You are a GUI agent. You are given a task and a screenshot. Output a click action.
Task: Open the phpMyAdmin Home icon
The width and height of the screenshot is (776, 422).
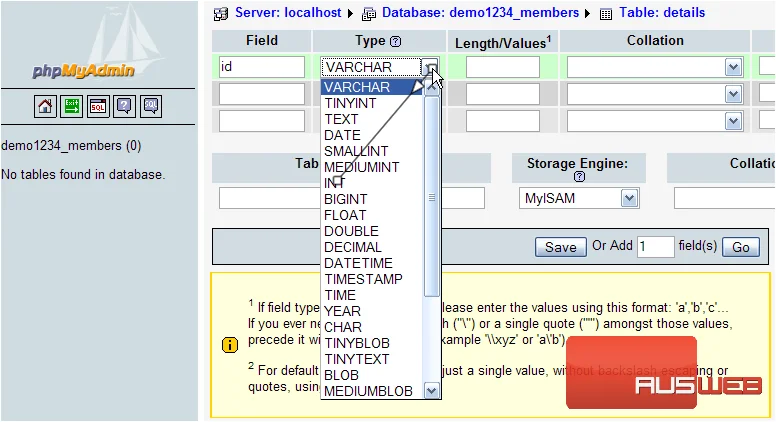(45, 106)
